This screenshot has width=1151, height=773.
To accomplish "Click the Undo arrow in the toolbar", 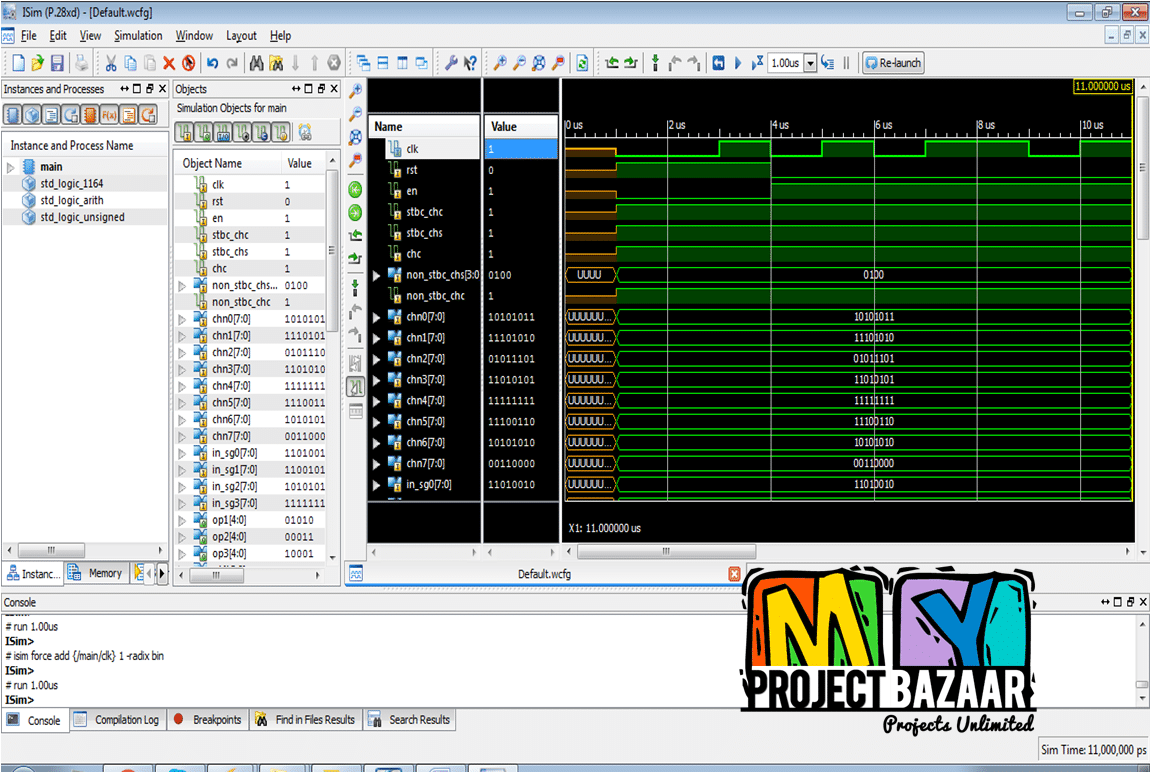I will (x=212, y=63).
